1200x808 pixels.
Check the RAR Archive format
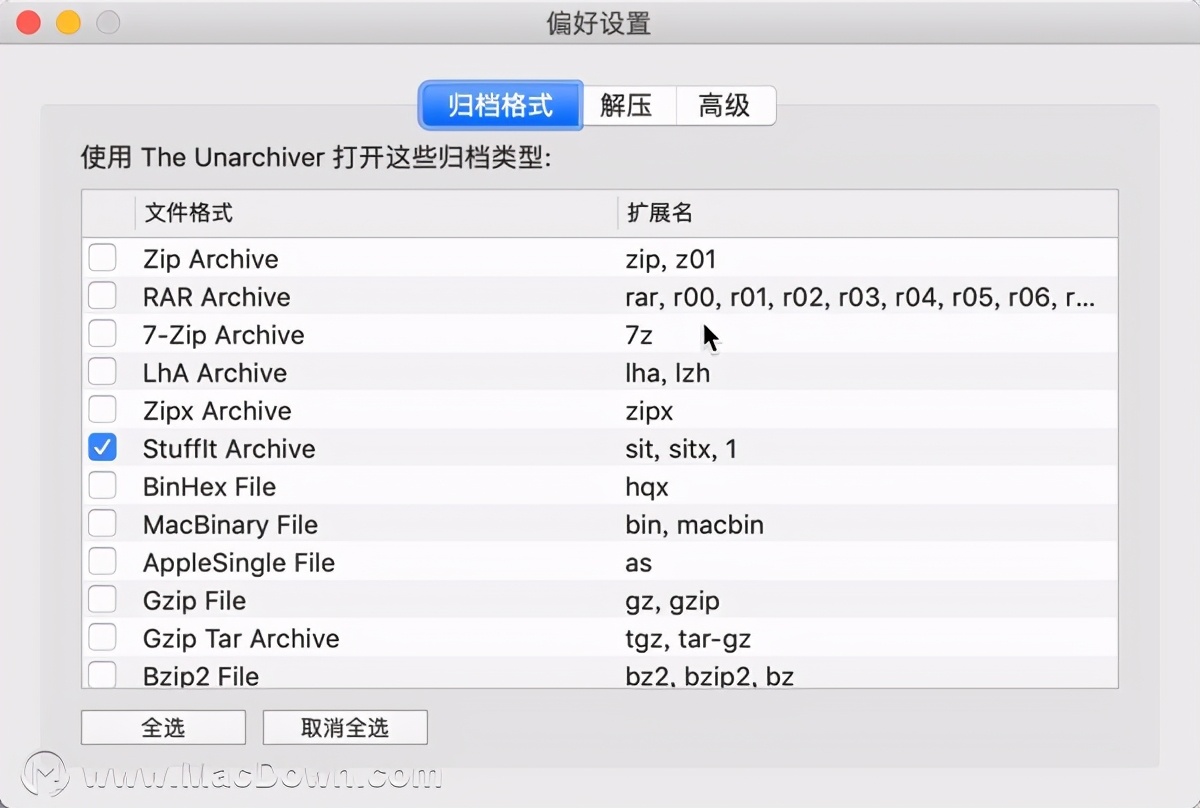(102, 295)
